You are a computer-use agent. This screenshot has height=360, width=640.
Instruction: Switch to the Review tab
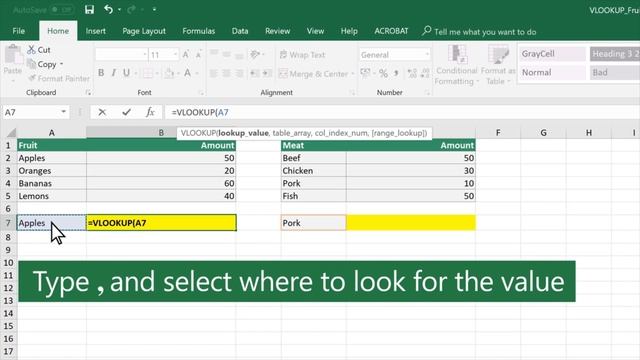278,31
